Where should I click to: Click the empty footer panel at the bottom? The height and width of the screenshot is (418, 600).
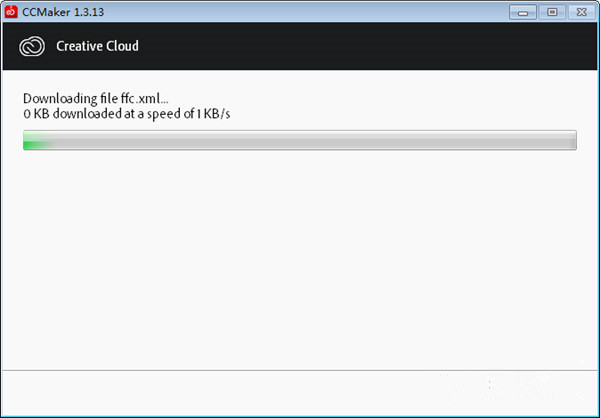[x=300, y=392]
